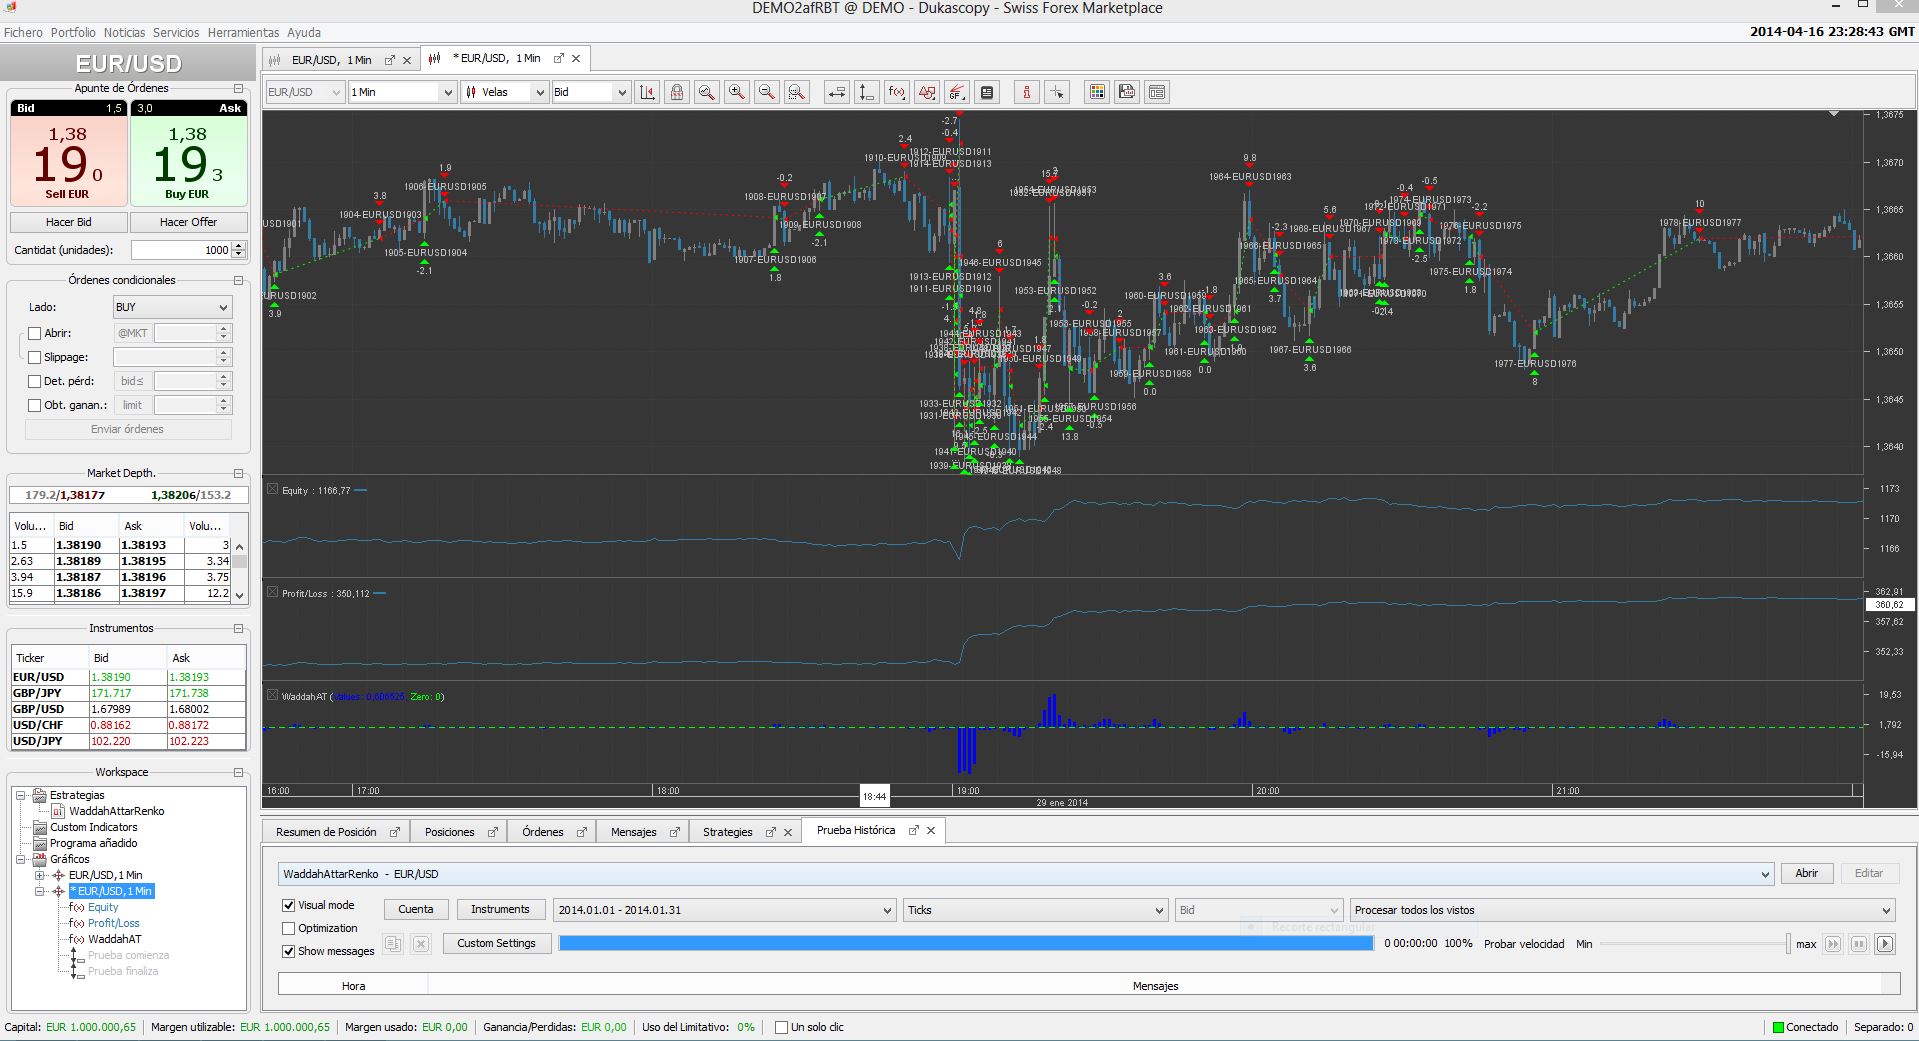Image resolution: width=1919 pixels, height=1041 pixels.
Task: Click the Cantidad (unidades) amount field
Action: pos(181,250)
